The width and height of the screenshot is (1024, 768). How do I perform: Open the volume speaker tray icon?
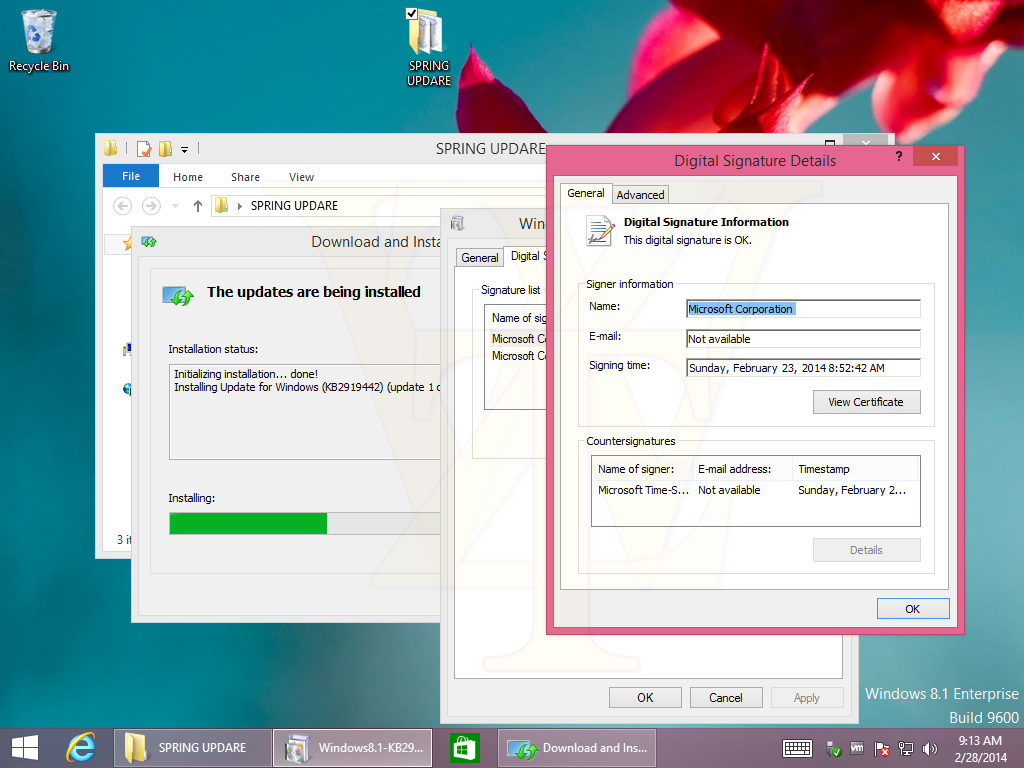click(929, 749)
